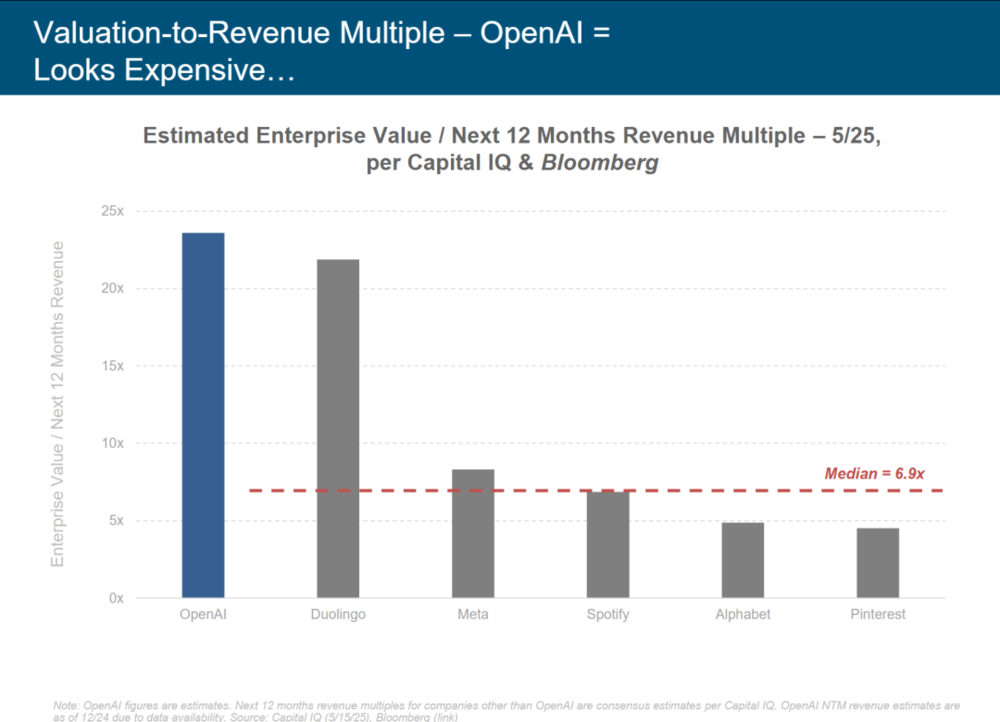Screen dimensions: 1000x722
Task: Click the vertical y-axis title text
Action: [57, 404]
